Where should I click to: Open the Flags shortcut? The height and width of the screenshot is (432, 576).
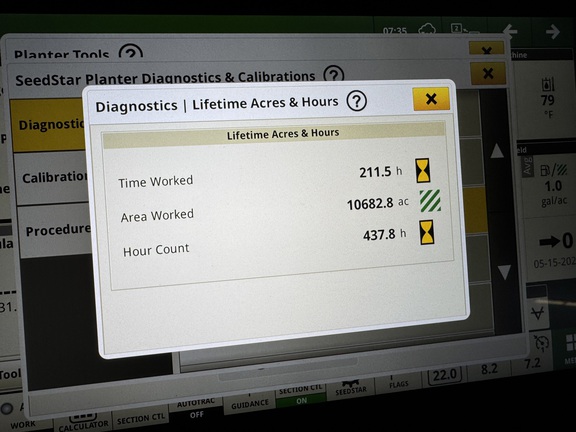coord(399,382)
